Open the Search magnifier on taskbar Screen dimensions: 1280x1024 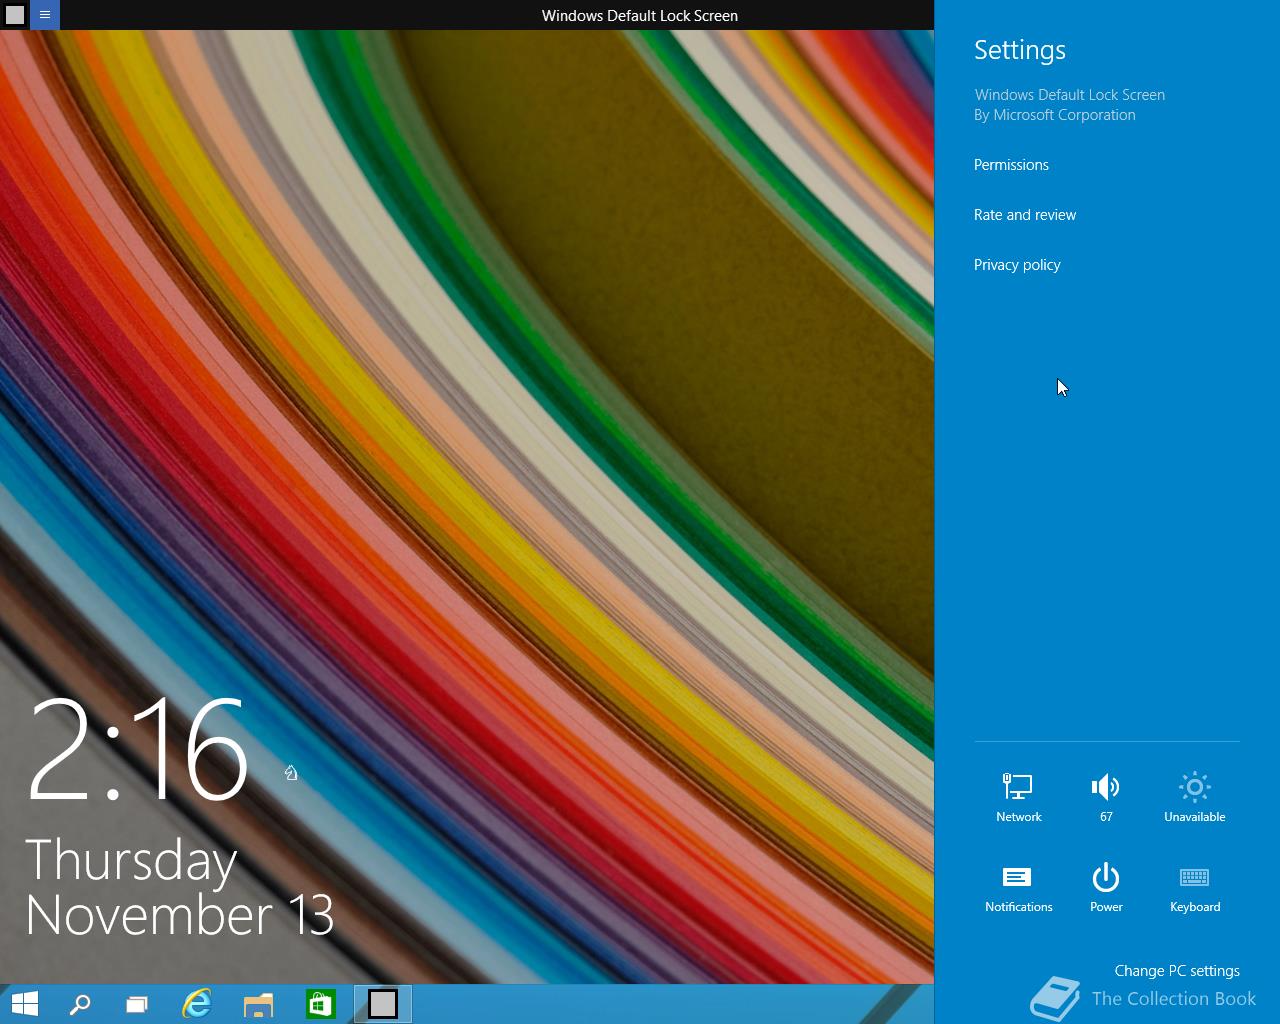point(80,1004)
